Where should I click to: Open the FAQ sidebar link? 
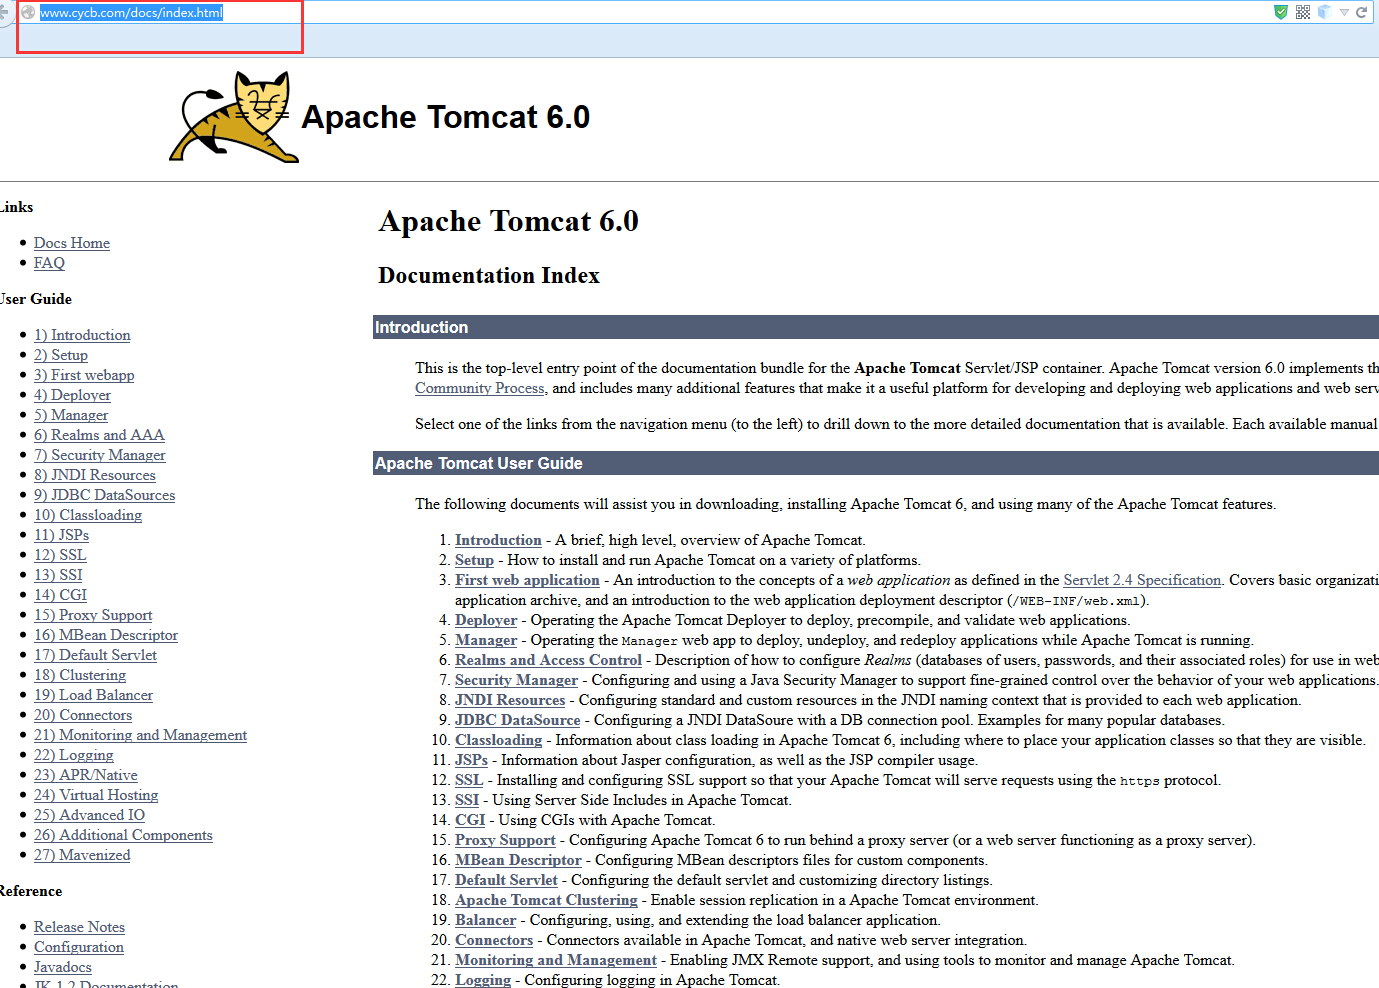(x=49, y=263)
